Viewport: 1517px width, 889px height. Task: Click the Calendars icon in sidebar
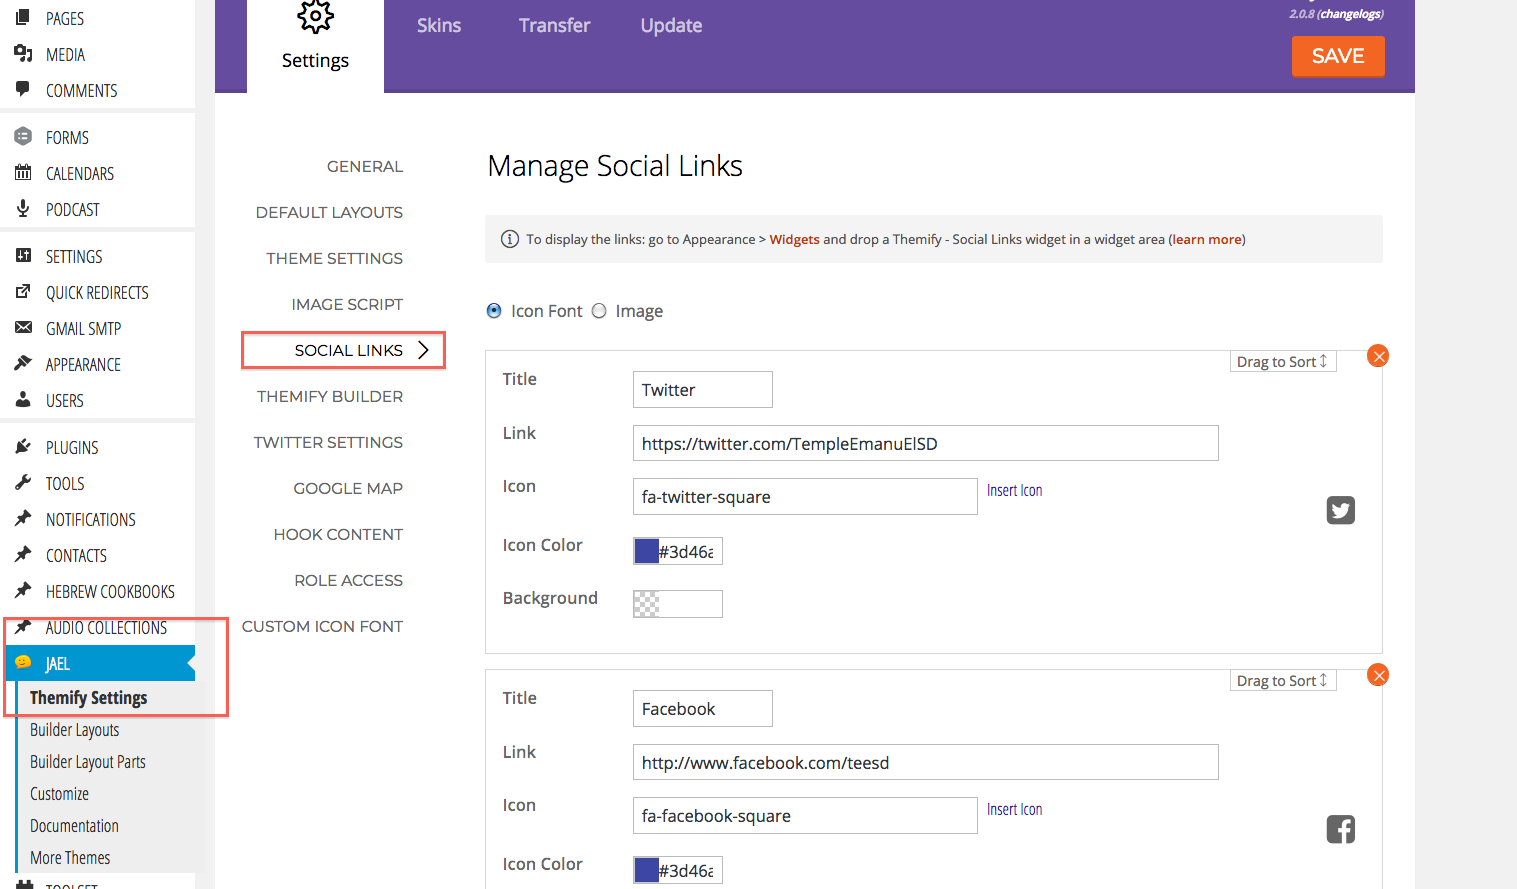pyautogui.click(x=23, y=173)
